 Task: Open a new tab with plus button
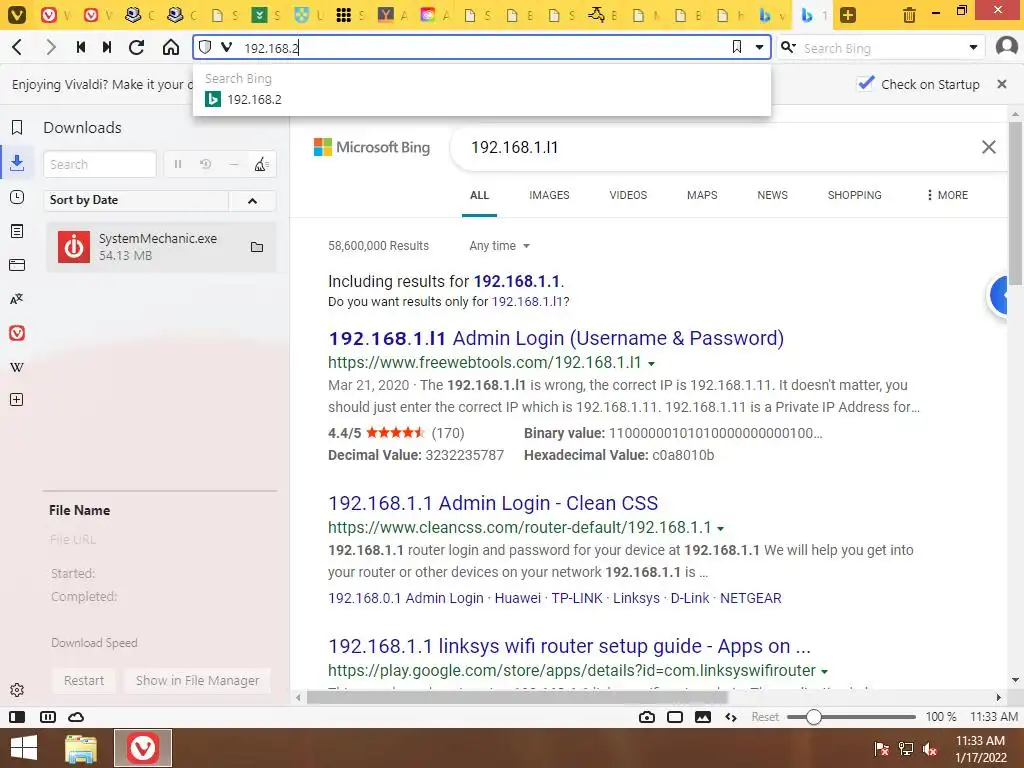click(x=848, y=14)
